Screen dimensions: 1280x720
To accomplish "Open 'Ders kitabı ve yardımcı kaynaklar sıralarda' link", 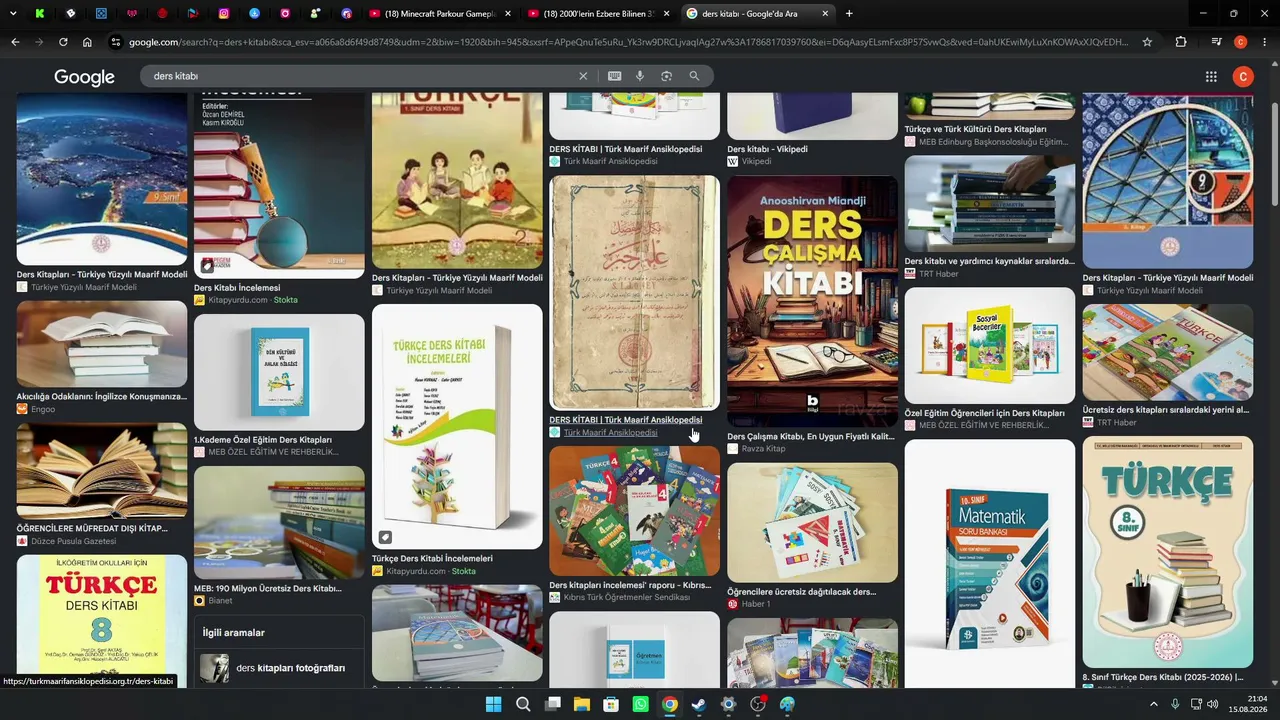I will pyautogui.click(x=990, y=261).
